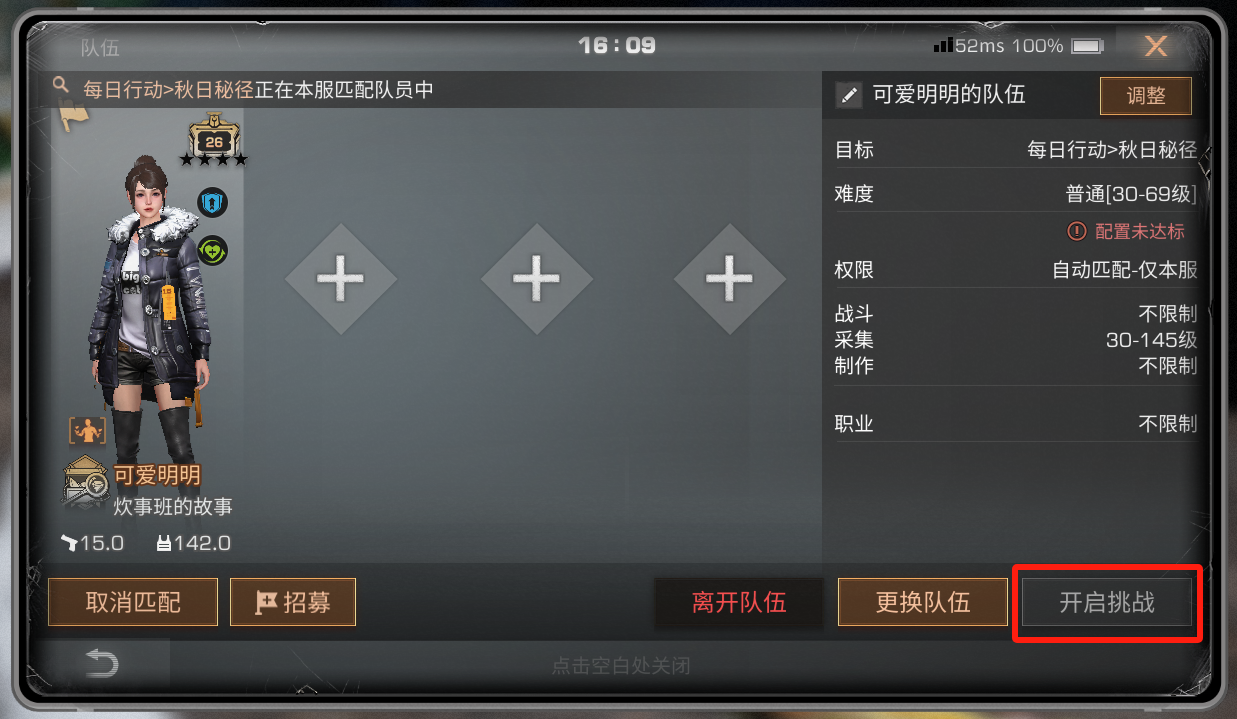Tap the magnifier search icon at top-left
This screenshot has width=1237, height=719.
coord(61,86)
